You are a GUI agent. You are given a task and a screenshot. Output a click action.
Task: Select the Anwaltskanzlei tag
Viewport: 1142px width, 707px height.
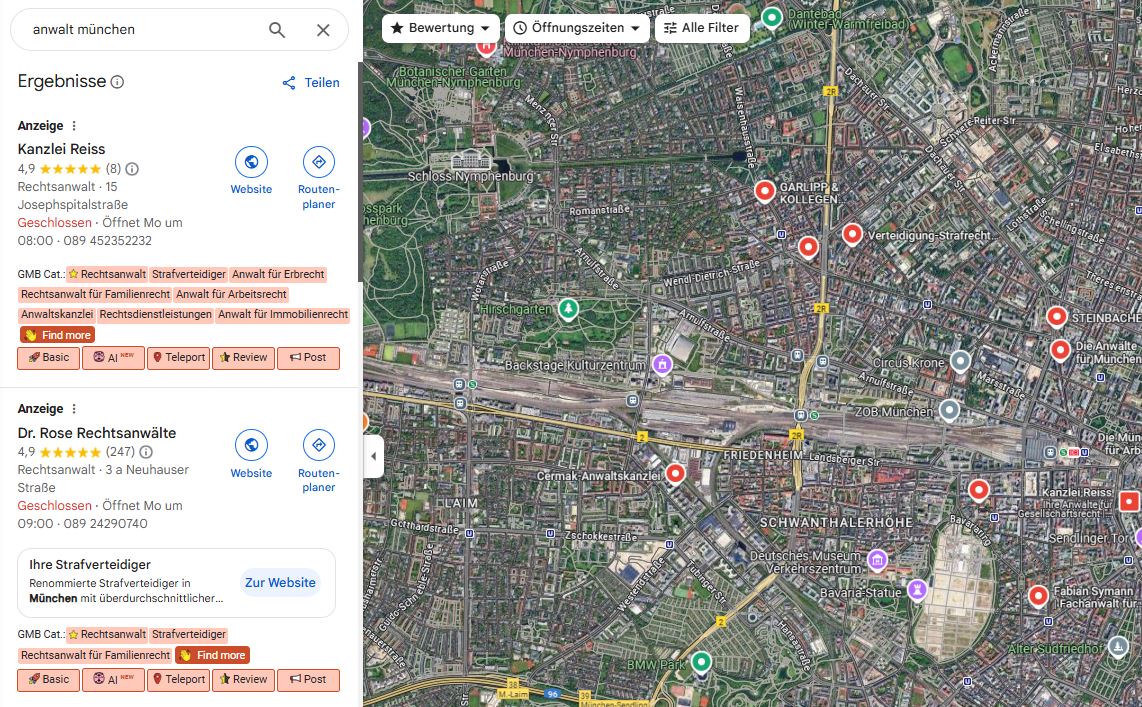point(57,315)
